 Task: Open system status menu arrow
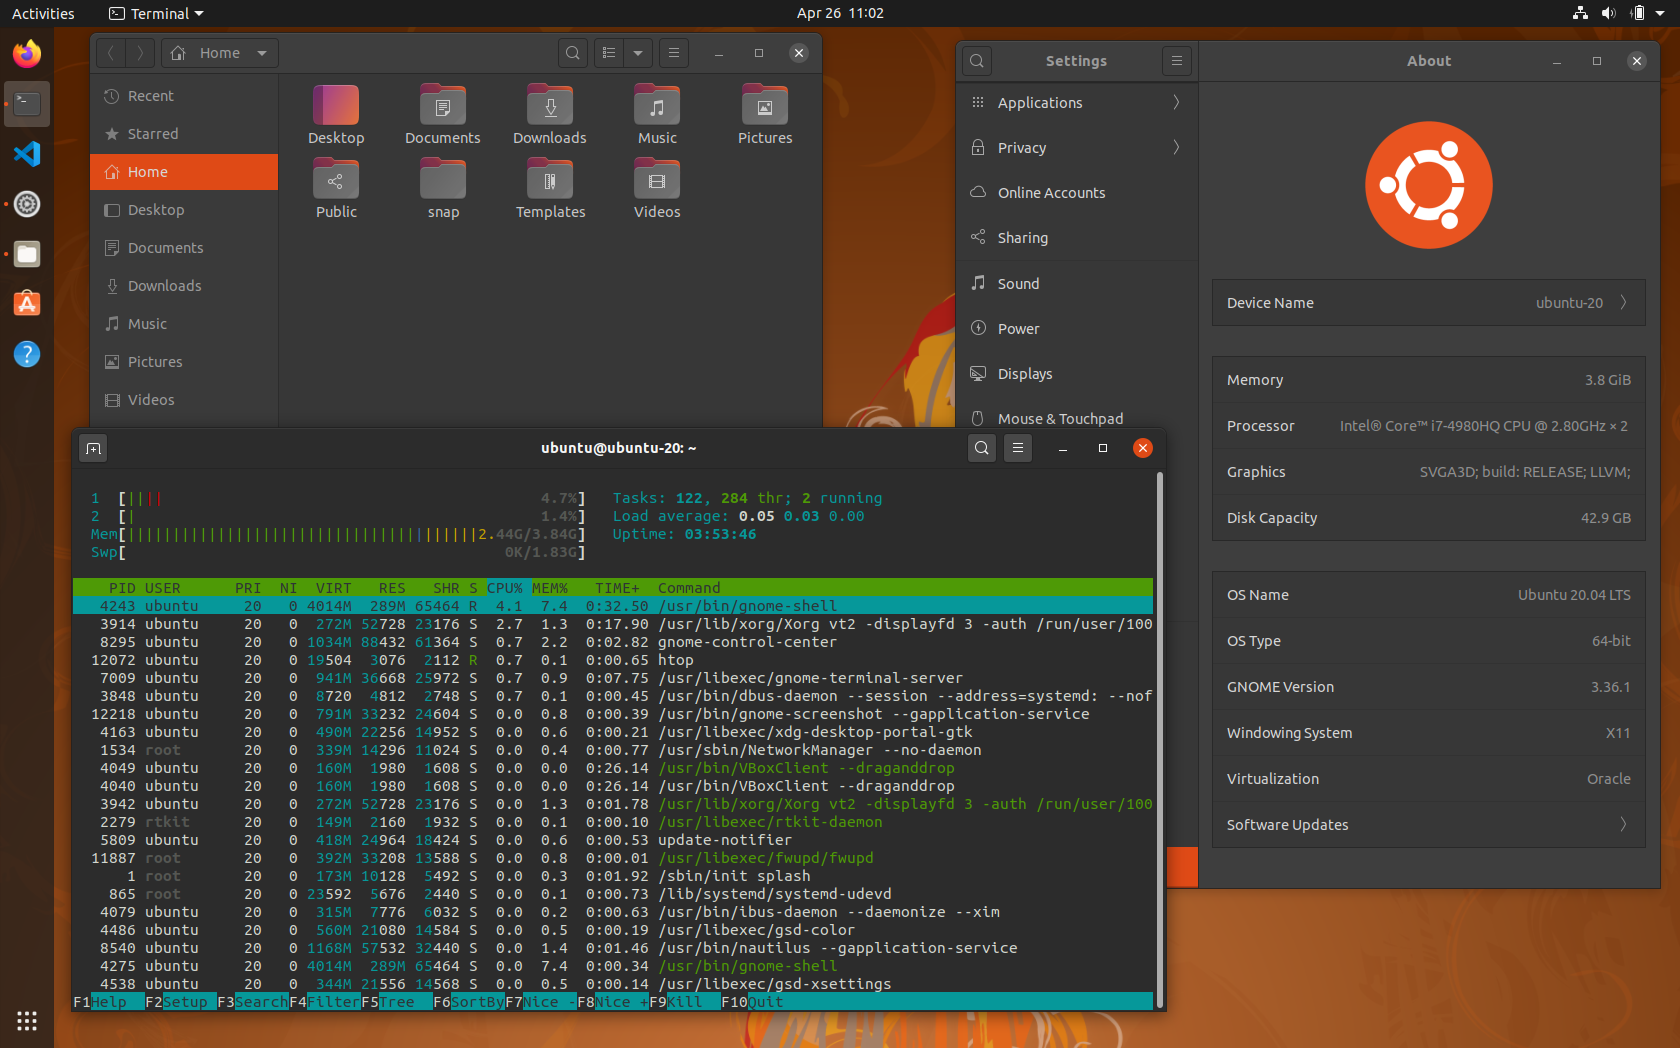[x=1660, y=13]
